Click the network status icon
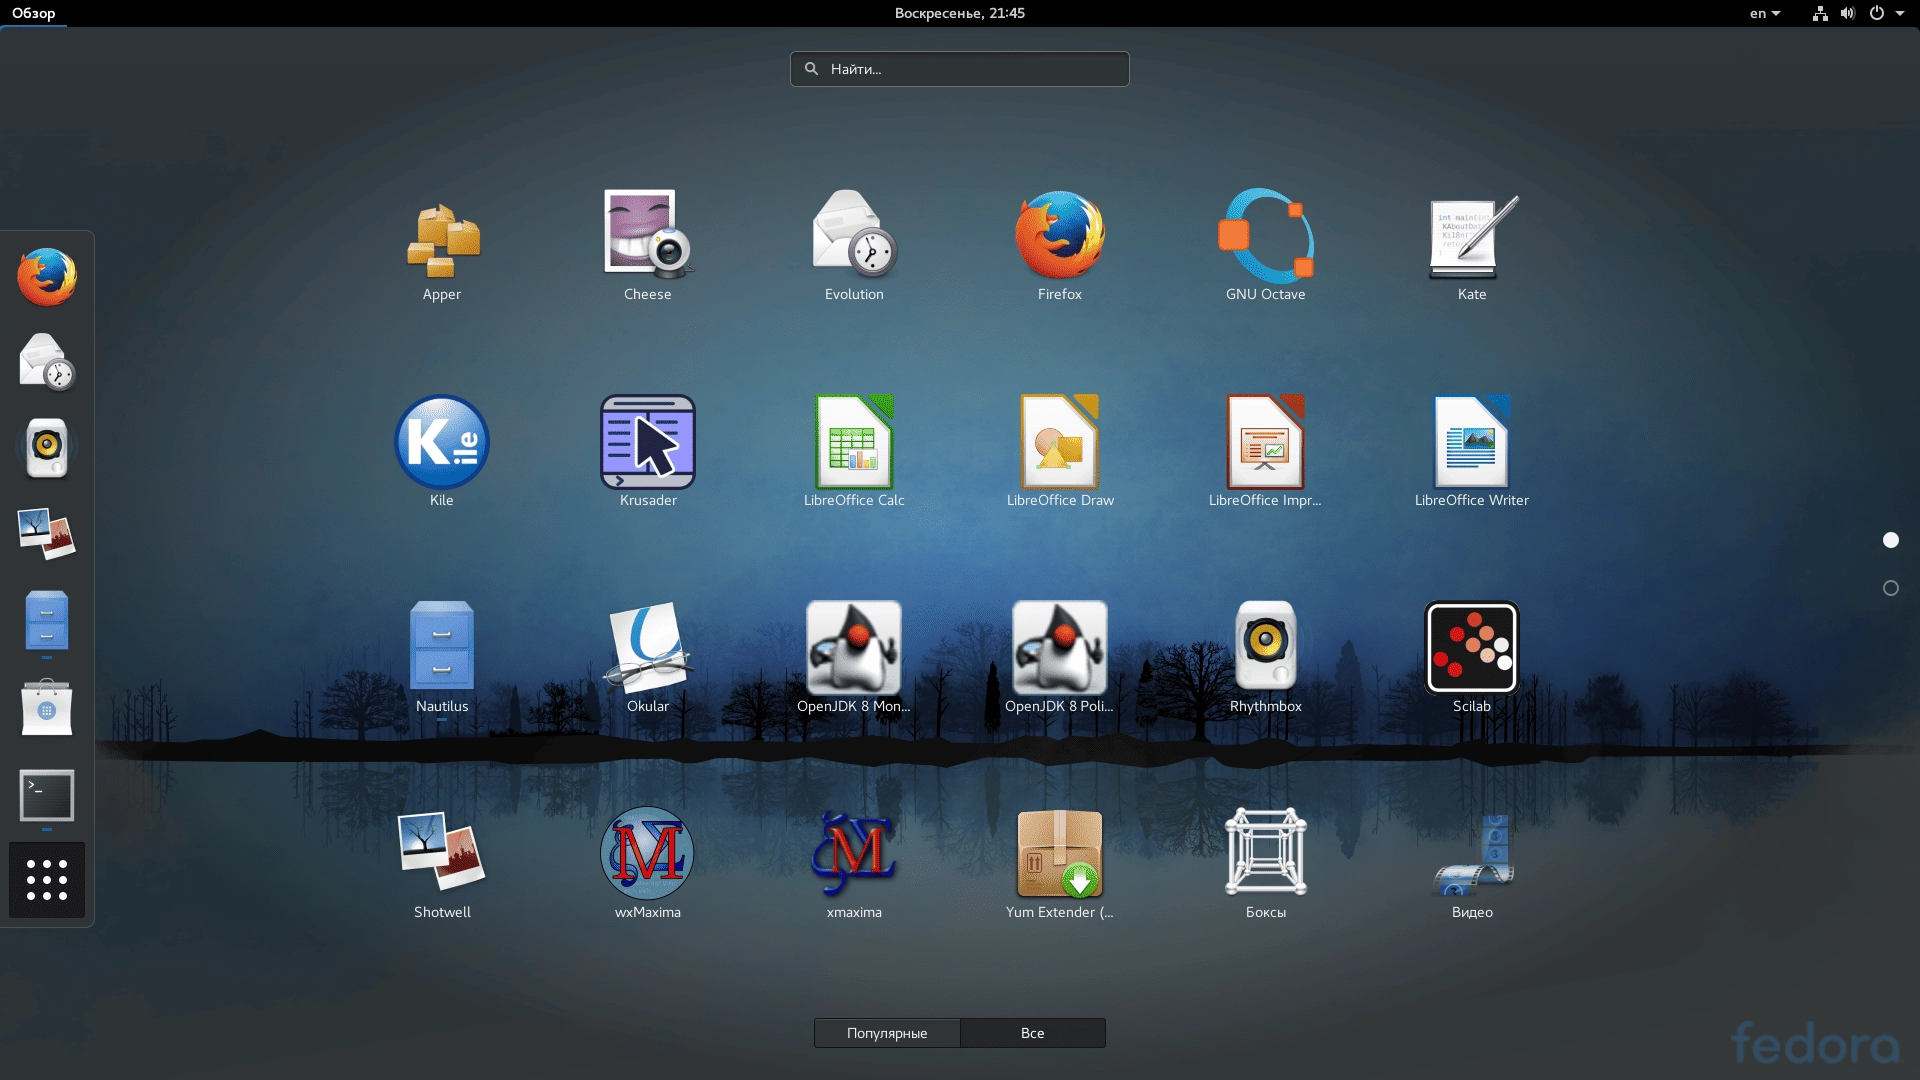The height and width of the screenshot is (1080, 1920). click(x=1820, y=13)
